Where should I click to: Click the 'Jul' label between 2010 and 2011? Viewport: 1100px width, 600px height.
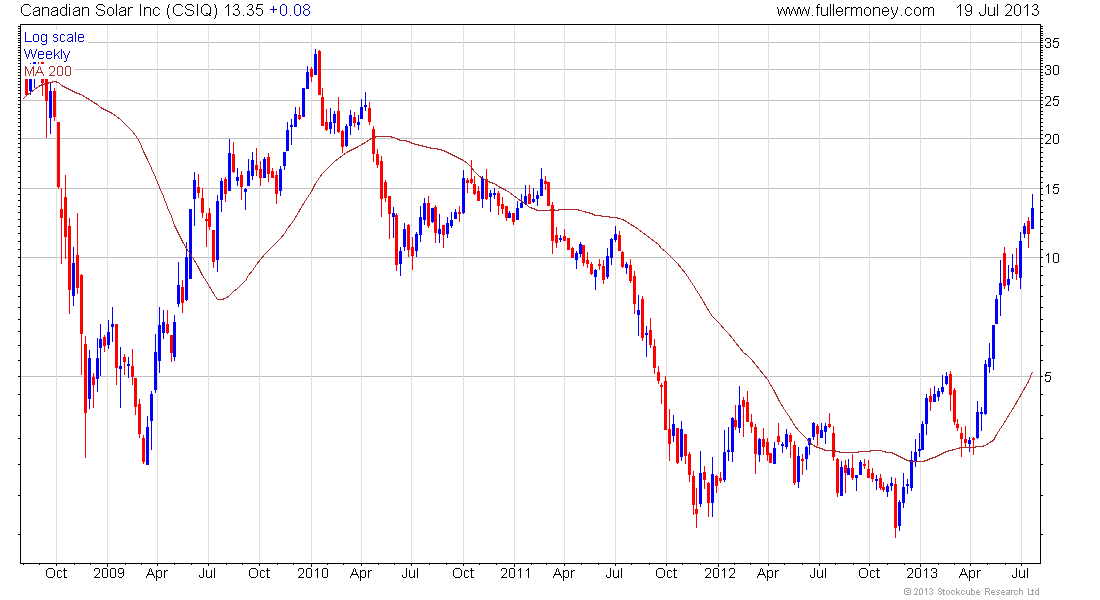(x=410, y=573)
